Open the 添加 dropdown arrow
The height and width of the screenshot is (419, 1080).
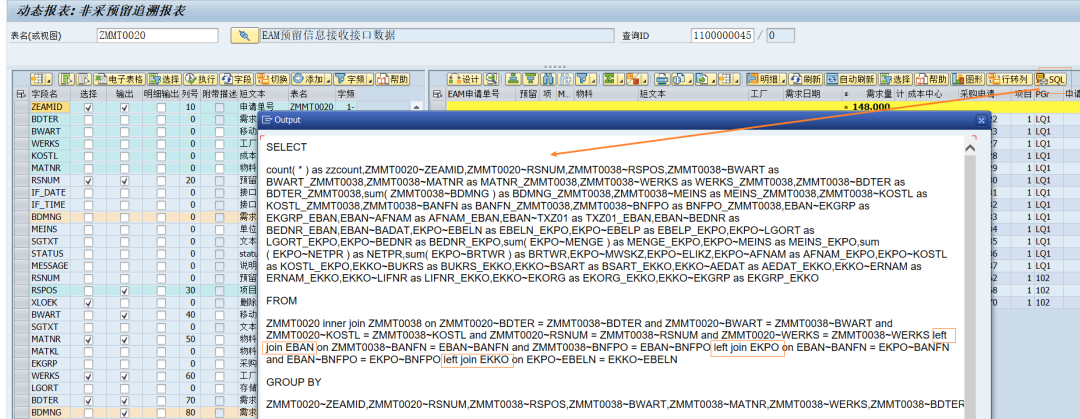coord(329,79)
